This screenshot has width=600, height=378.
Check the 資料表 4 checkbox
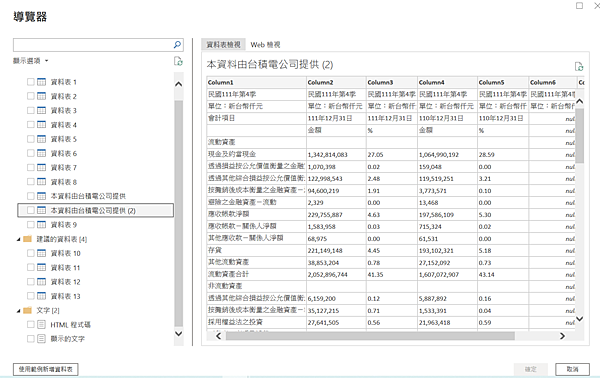click(x=31, y=125)
